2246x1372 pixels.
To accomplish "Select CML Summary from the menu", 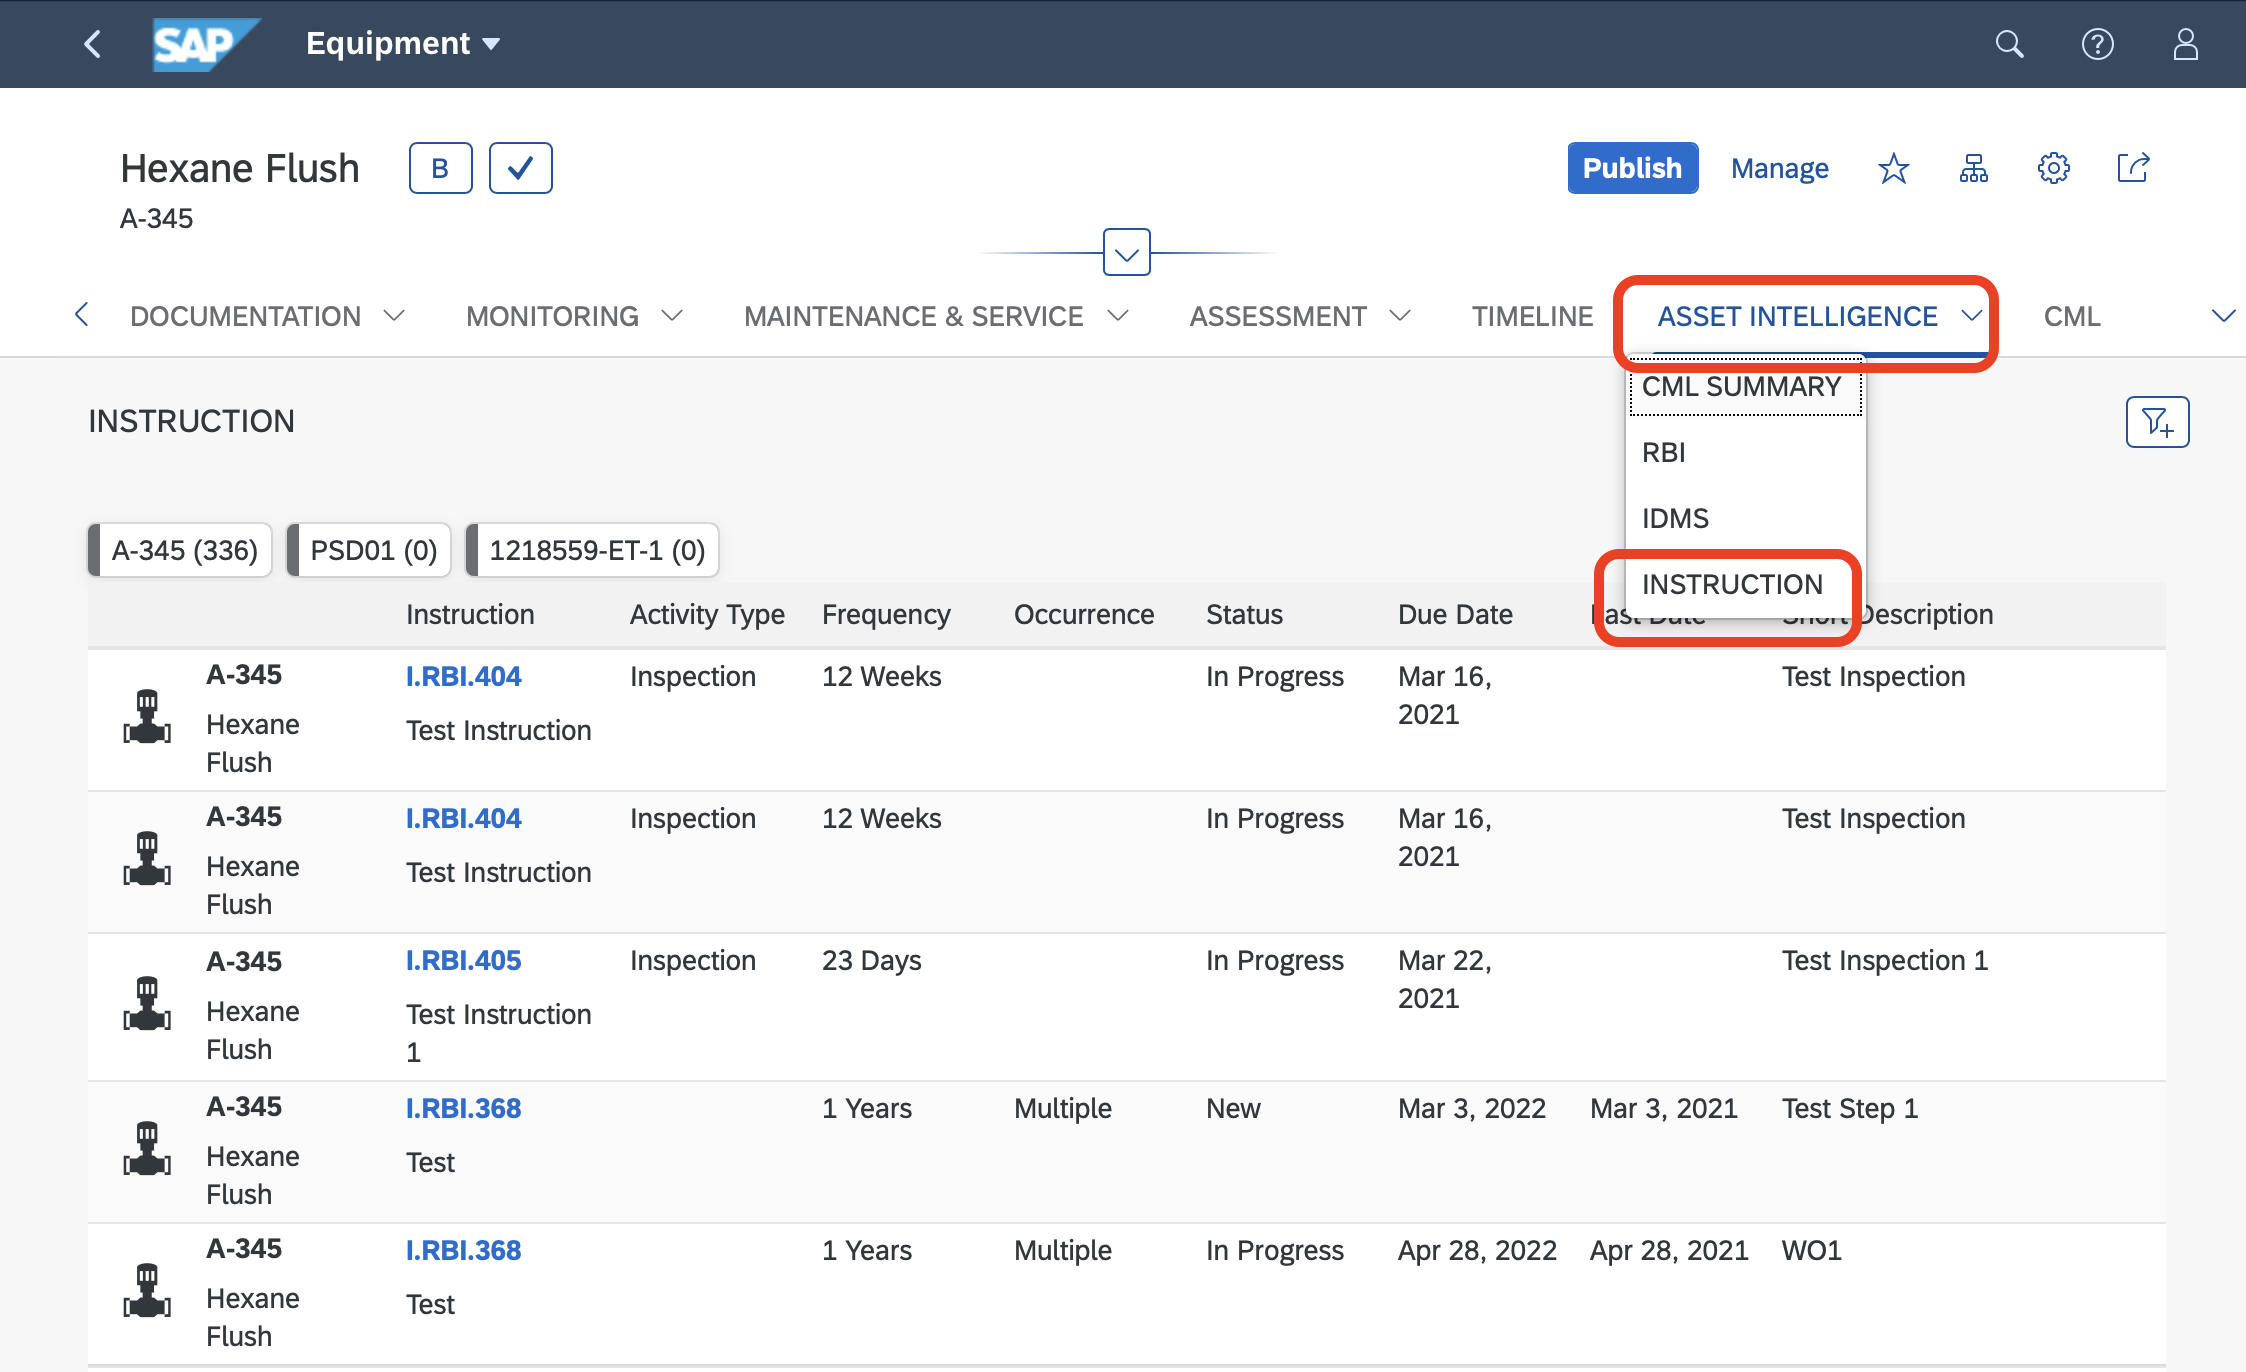I will pyautogui.click(x=1745, y=387).
